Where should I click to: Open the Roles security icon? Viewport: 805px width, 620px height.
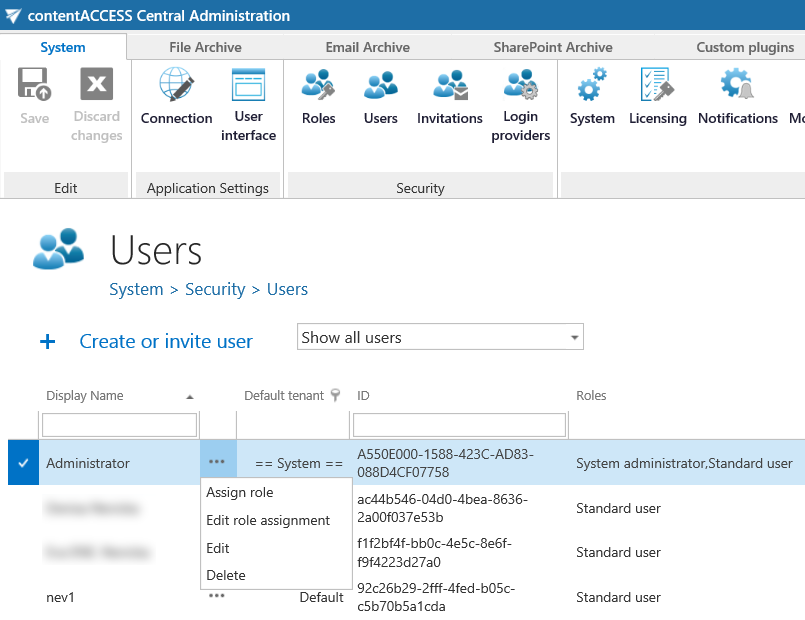pyautogui.click(x=318, y=98)
